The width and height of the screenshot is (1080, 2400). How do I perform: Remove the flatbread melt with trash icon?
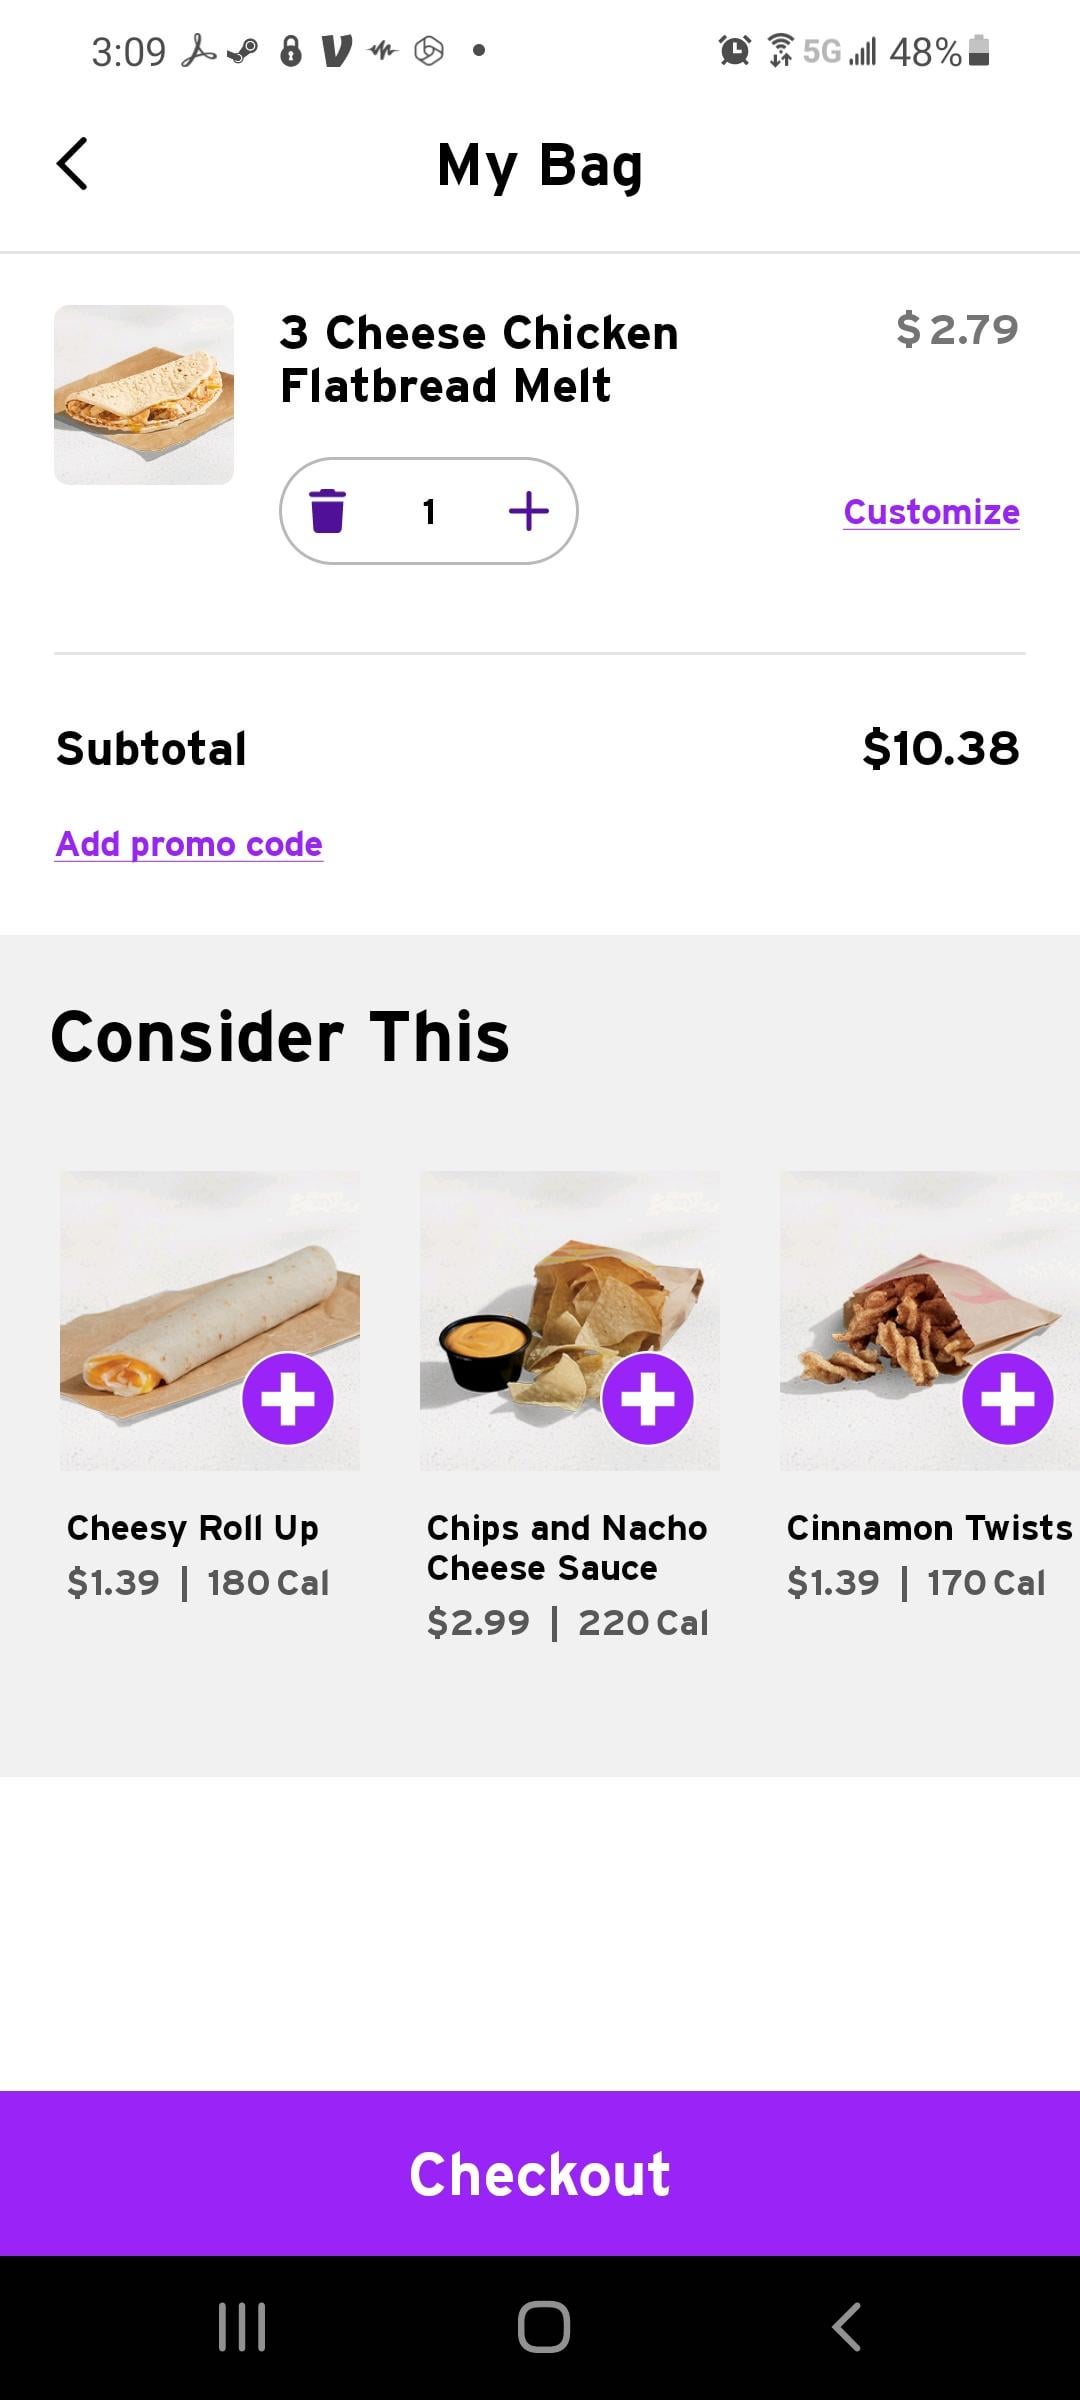click(x=328, y=511)
